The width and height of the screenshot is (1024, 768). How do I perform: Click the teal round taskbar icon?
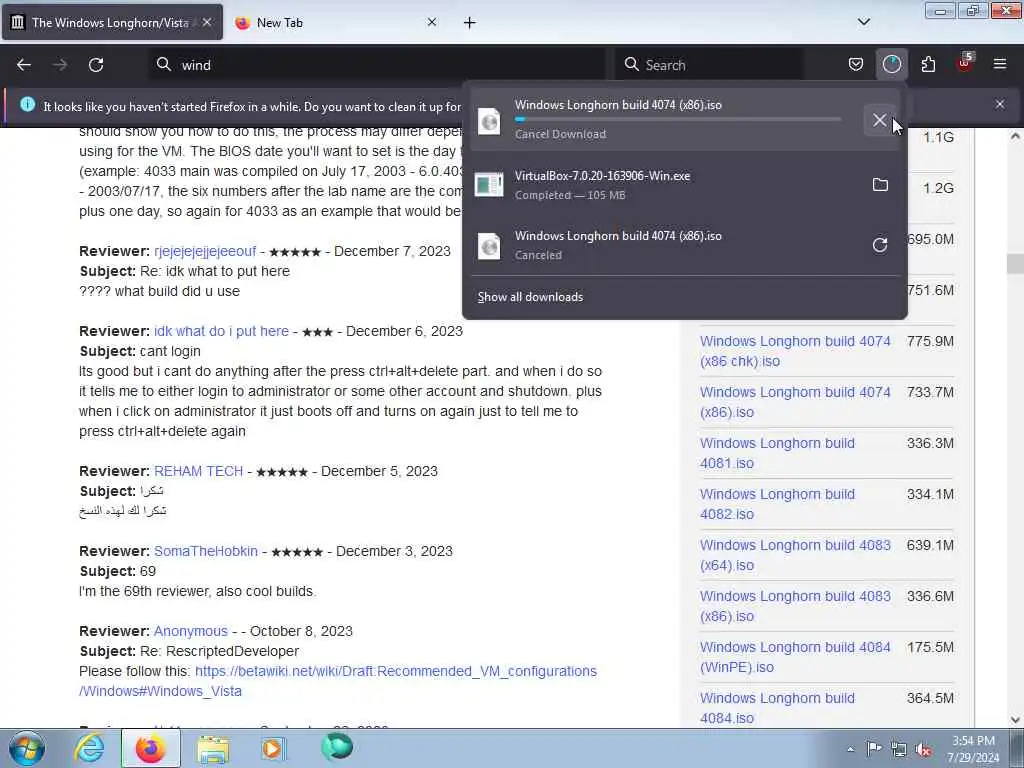point(337,747)
